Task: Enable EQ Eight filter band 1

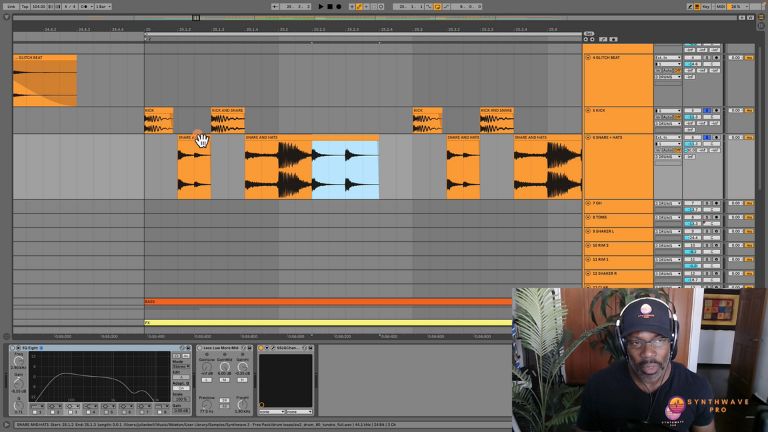Action: 34,412
